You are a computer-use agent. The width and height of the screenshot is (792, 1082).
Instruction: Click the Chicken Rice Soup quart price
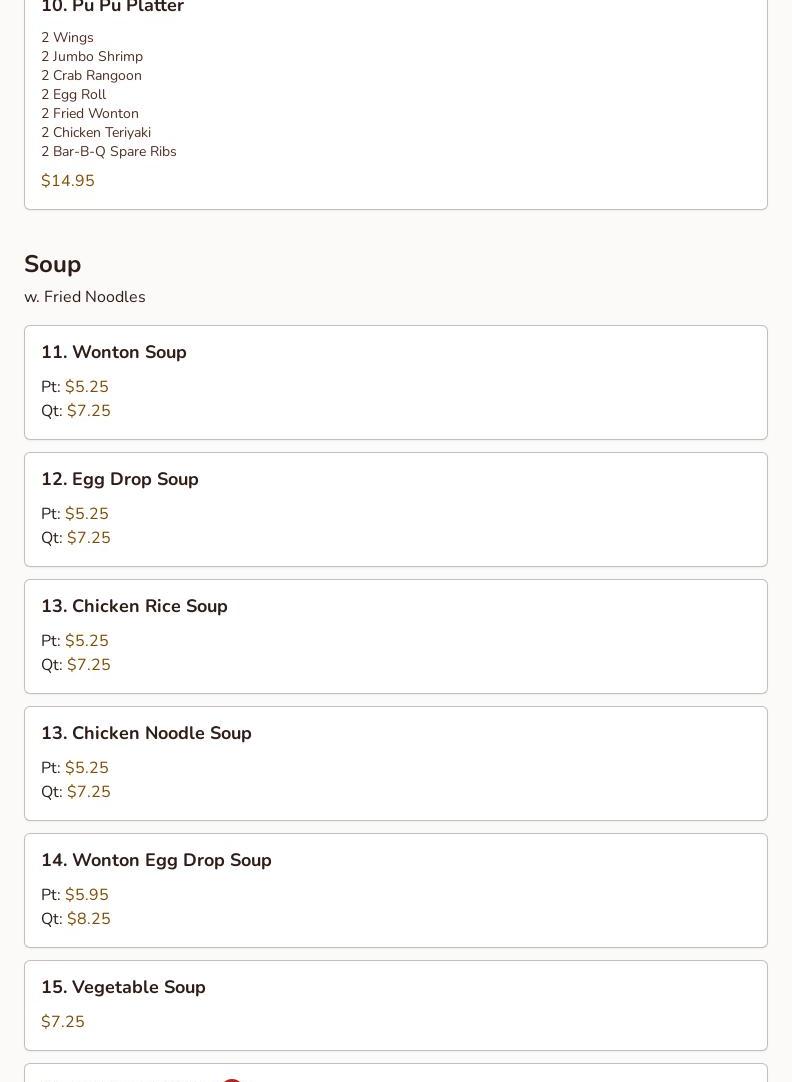tap(89, 665)
